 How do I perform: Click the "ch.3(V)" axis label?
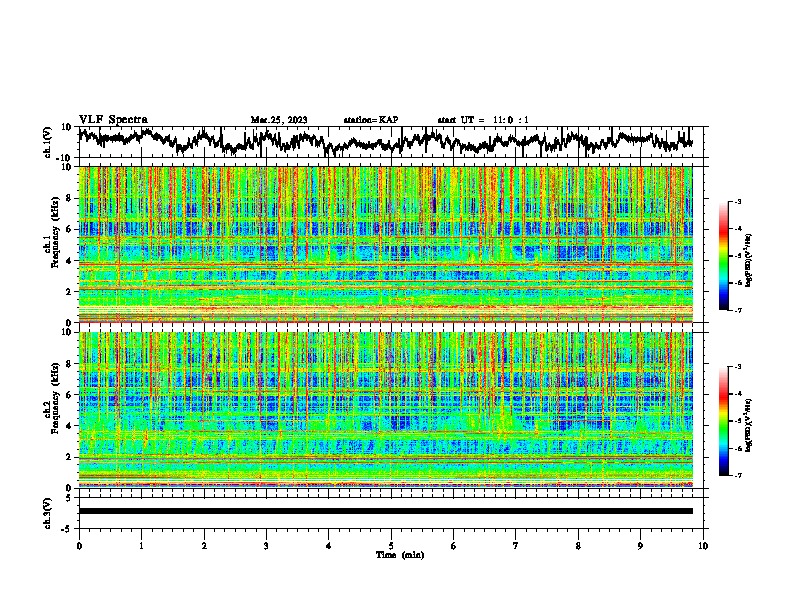coord(48,513)
